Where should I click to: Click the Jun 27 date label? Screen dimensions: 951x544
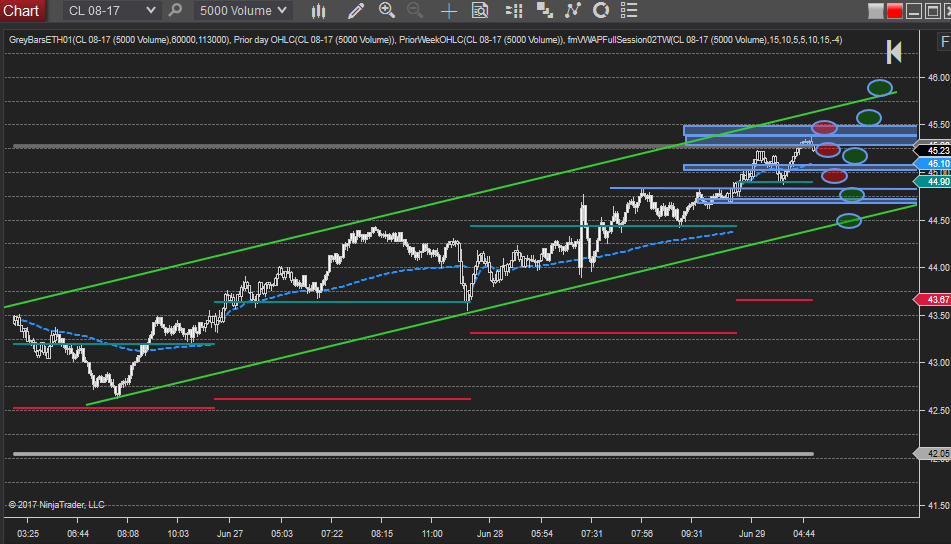[230, 534]
